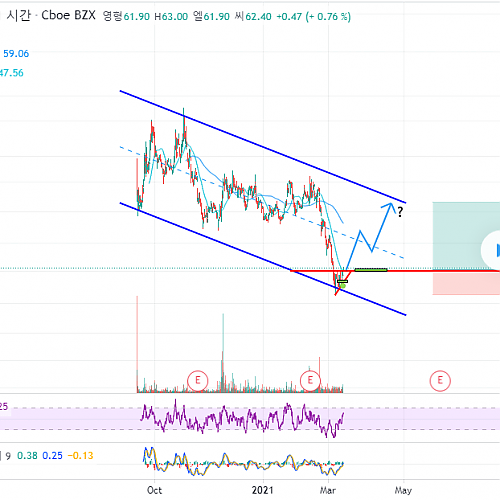Screen dimensions: 500x500
Task: Click the Mar label on time axis
Action: 328,490
